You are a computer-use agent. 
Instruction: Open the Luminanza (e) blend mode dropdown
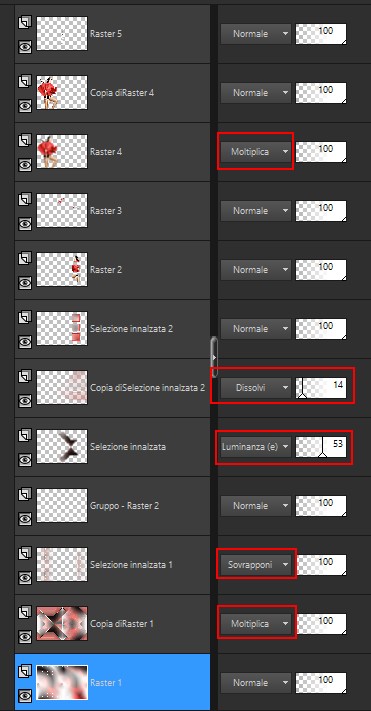point(256,447)
